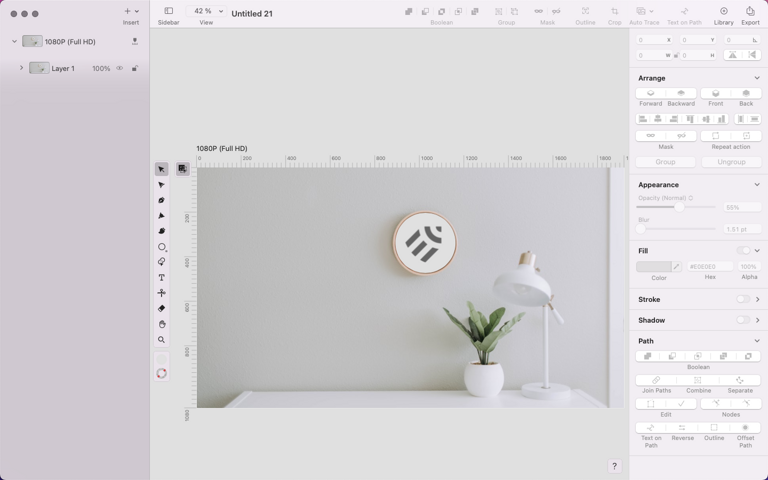Click the Layer 1 thumbnail
The image size is (768, 480).
[x=39, y=68]
